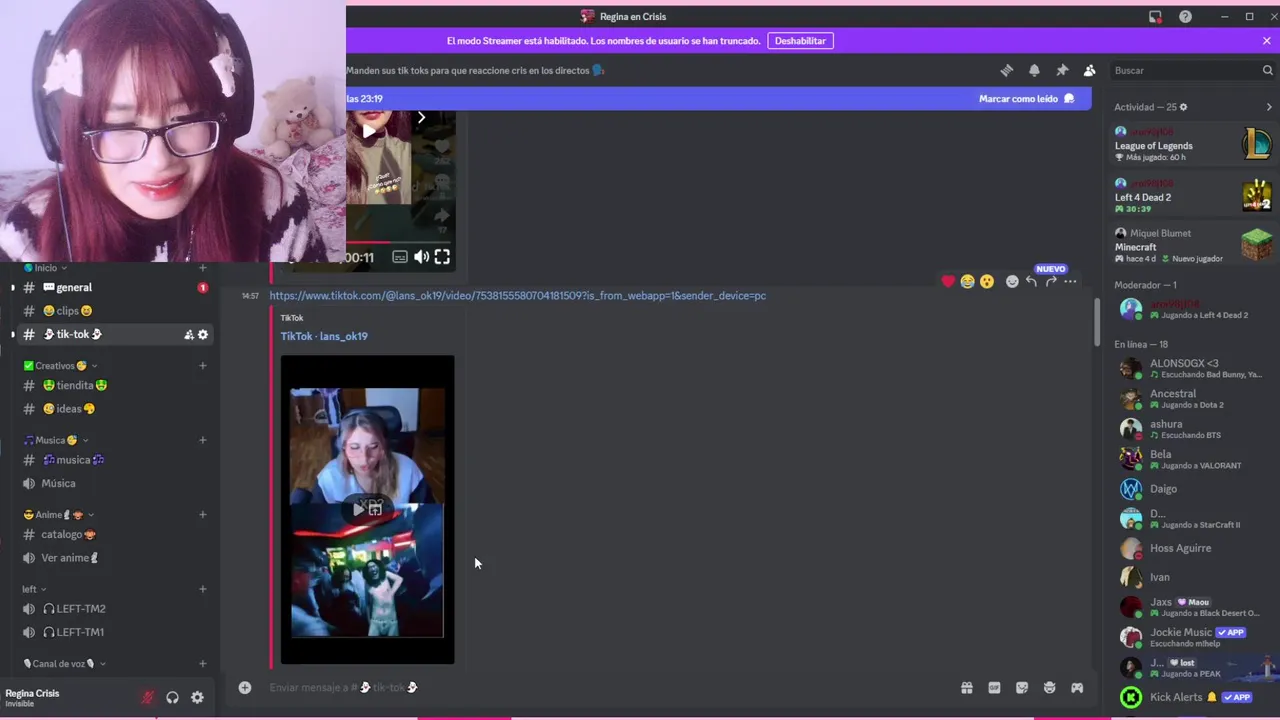1280x720 pixels.
Task: Open the TikTok video URL link
Action: [517, 296]
